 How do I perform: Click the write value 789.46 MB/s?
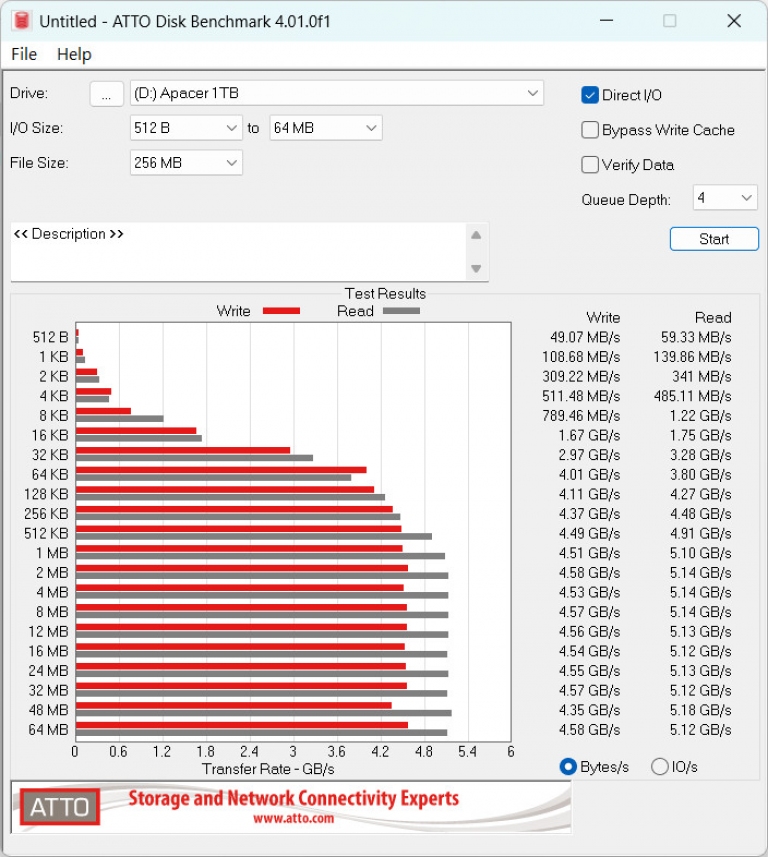point(581,416)
